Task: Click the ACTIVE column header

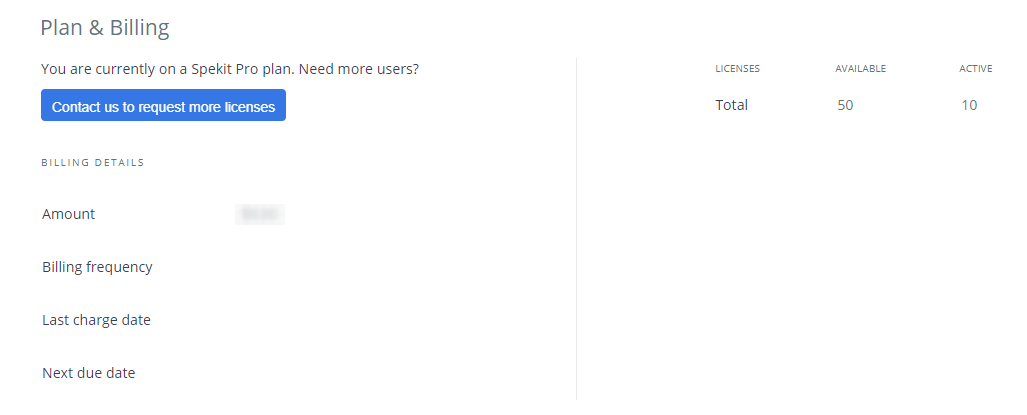Action: tap(975, 69)
